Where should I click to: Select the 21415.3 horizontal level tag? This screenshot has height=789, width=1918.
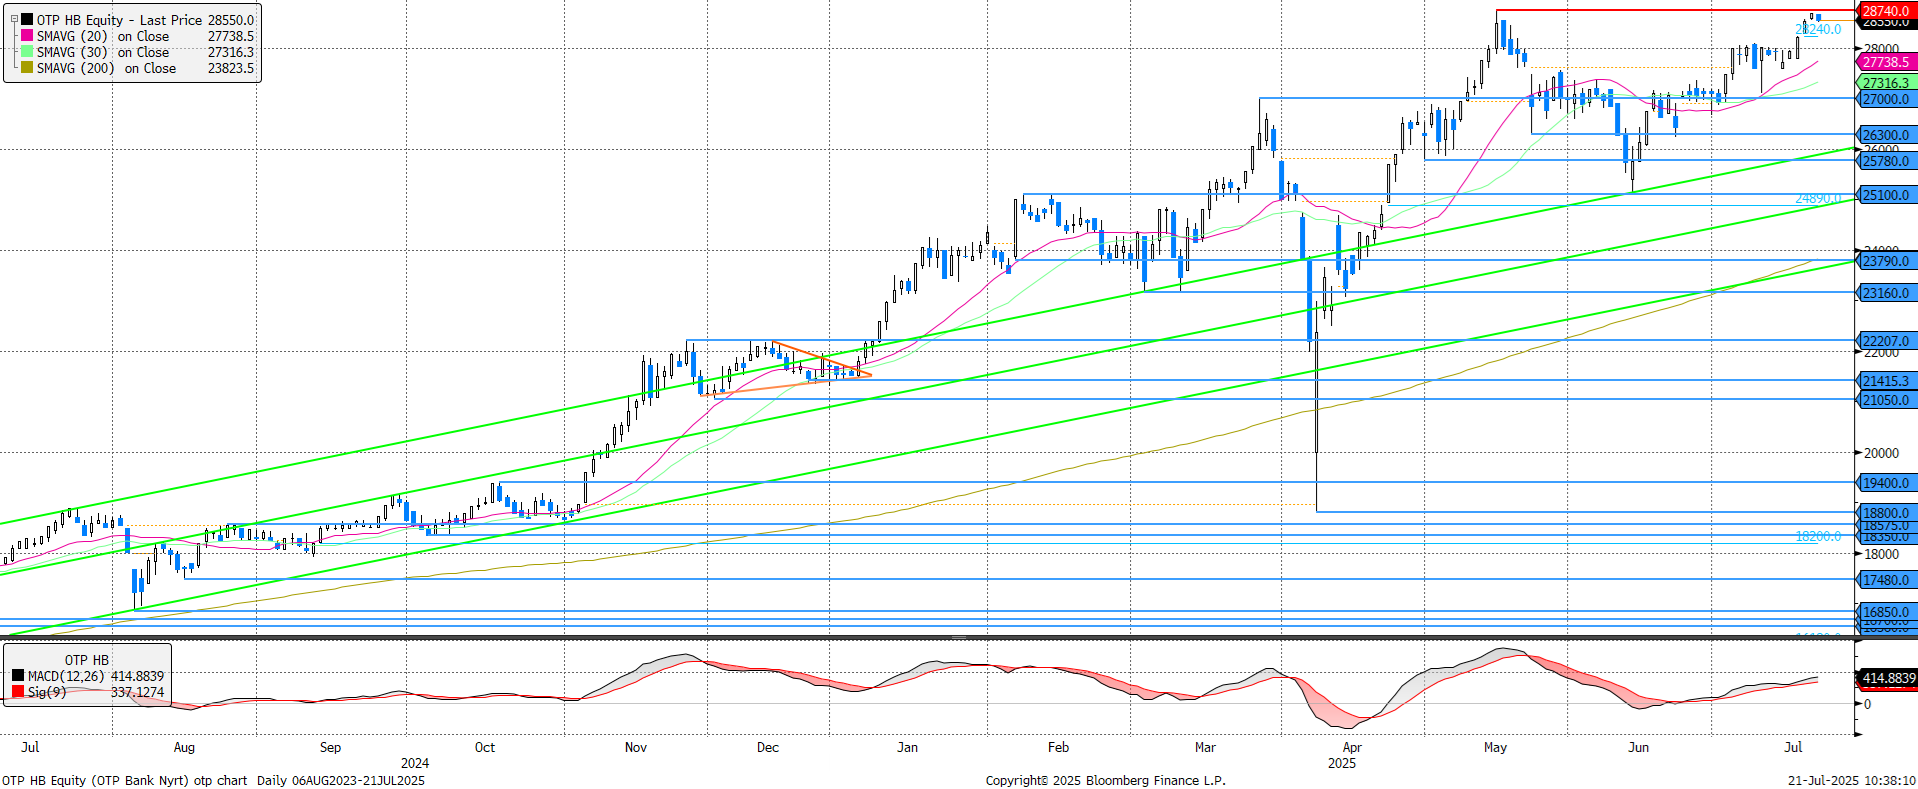1886,381
